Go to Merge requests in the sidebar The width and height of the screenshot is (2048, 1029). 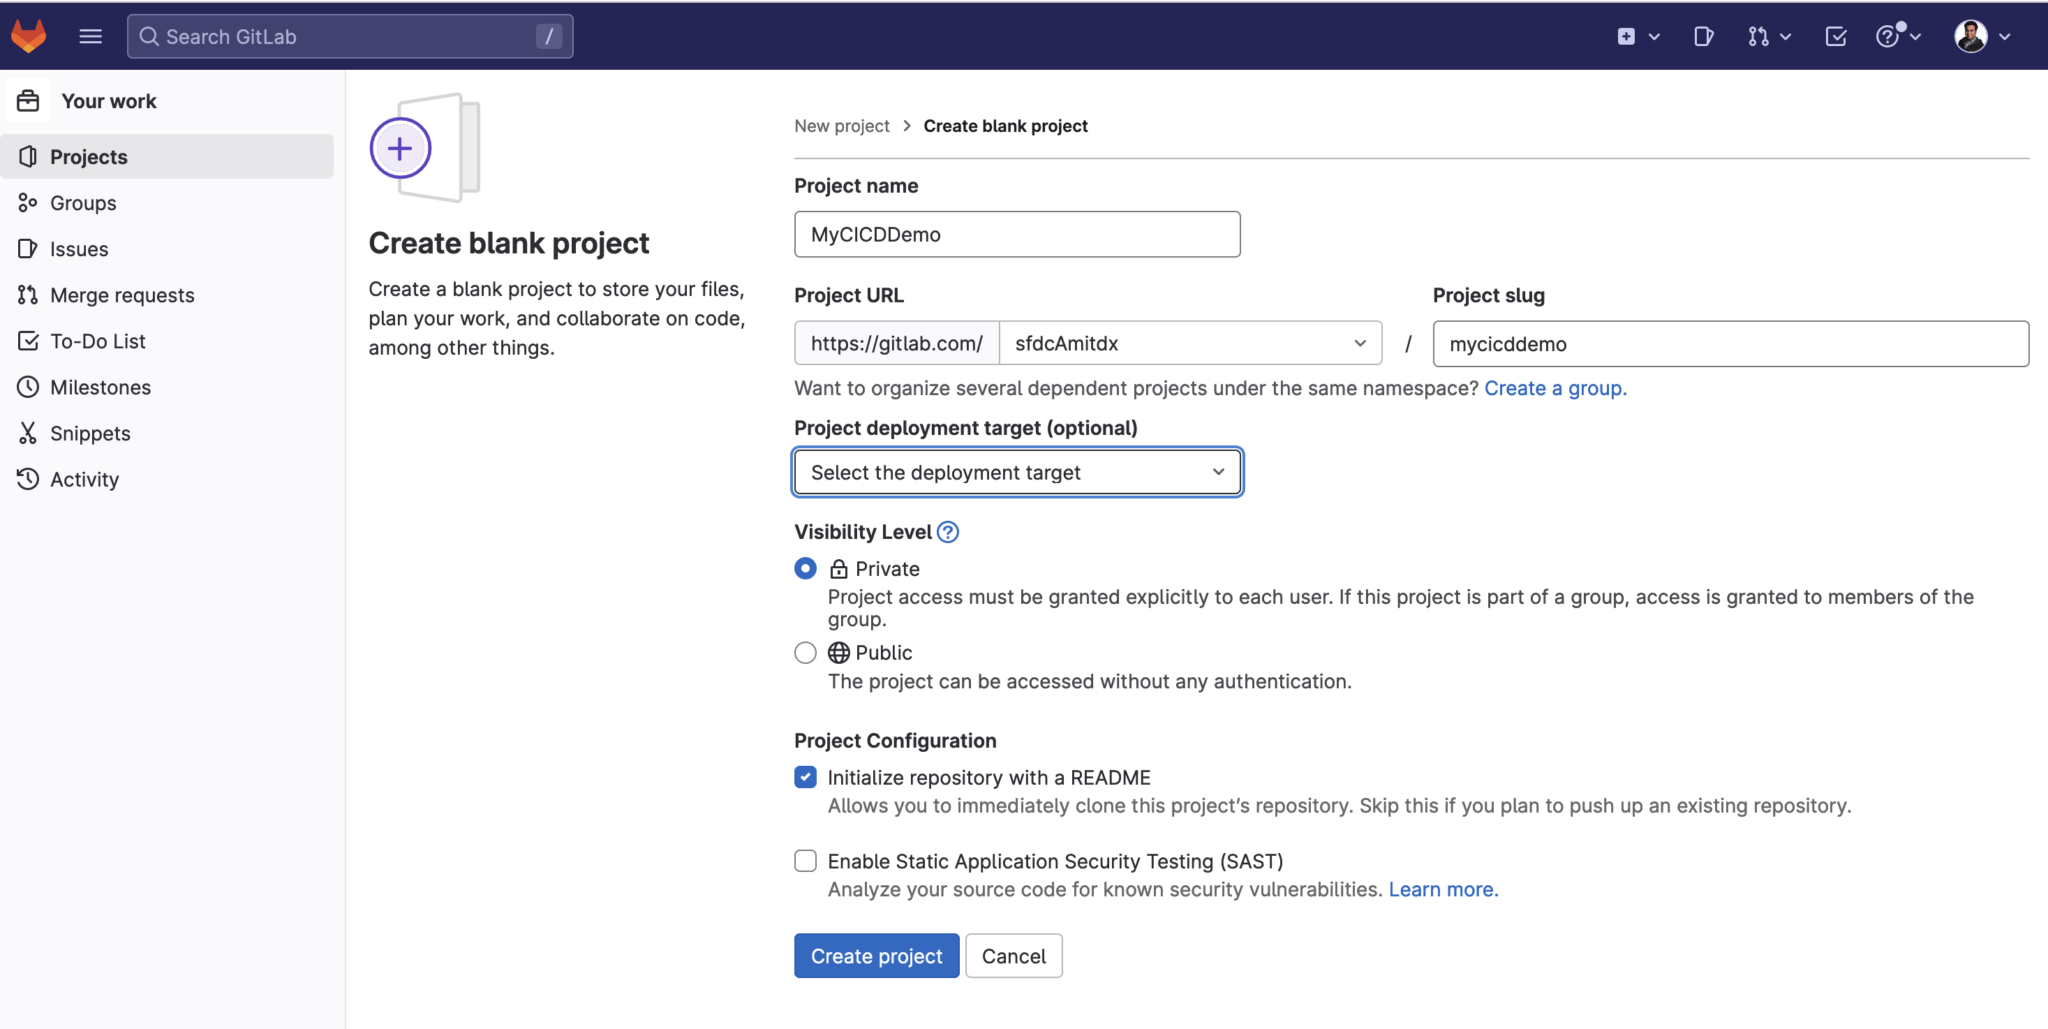click(121, 294)
